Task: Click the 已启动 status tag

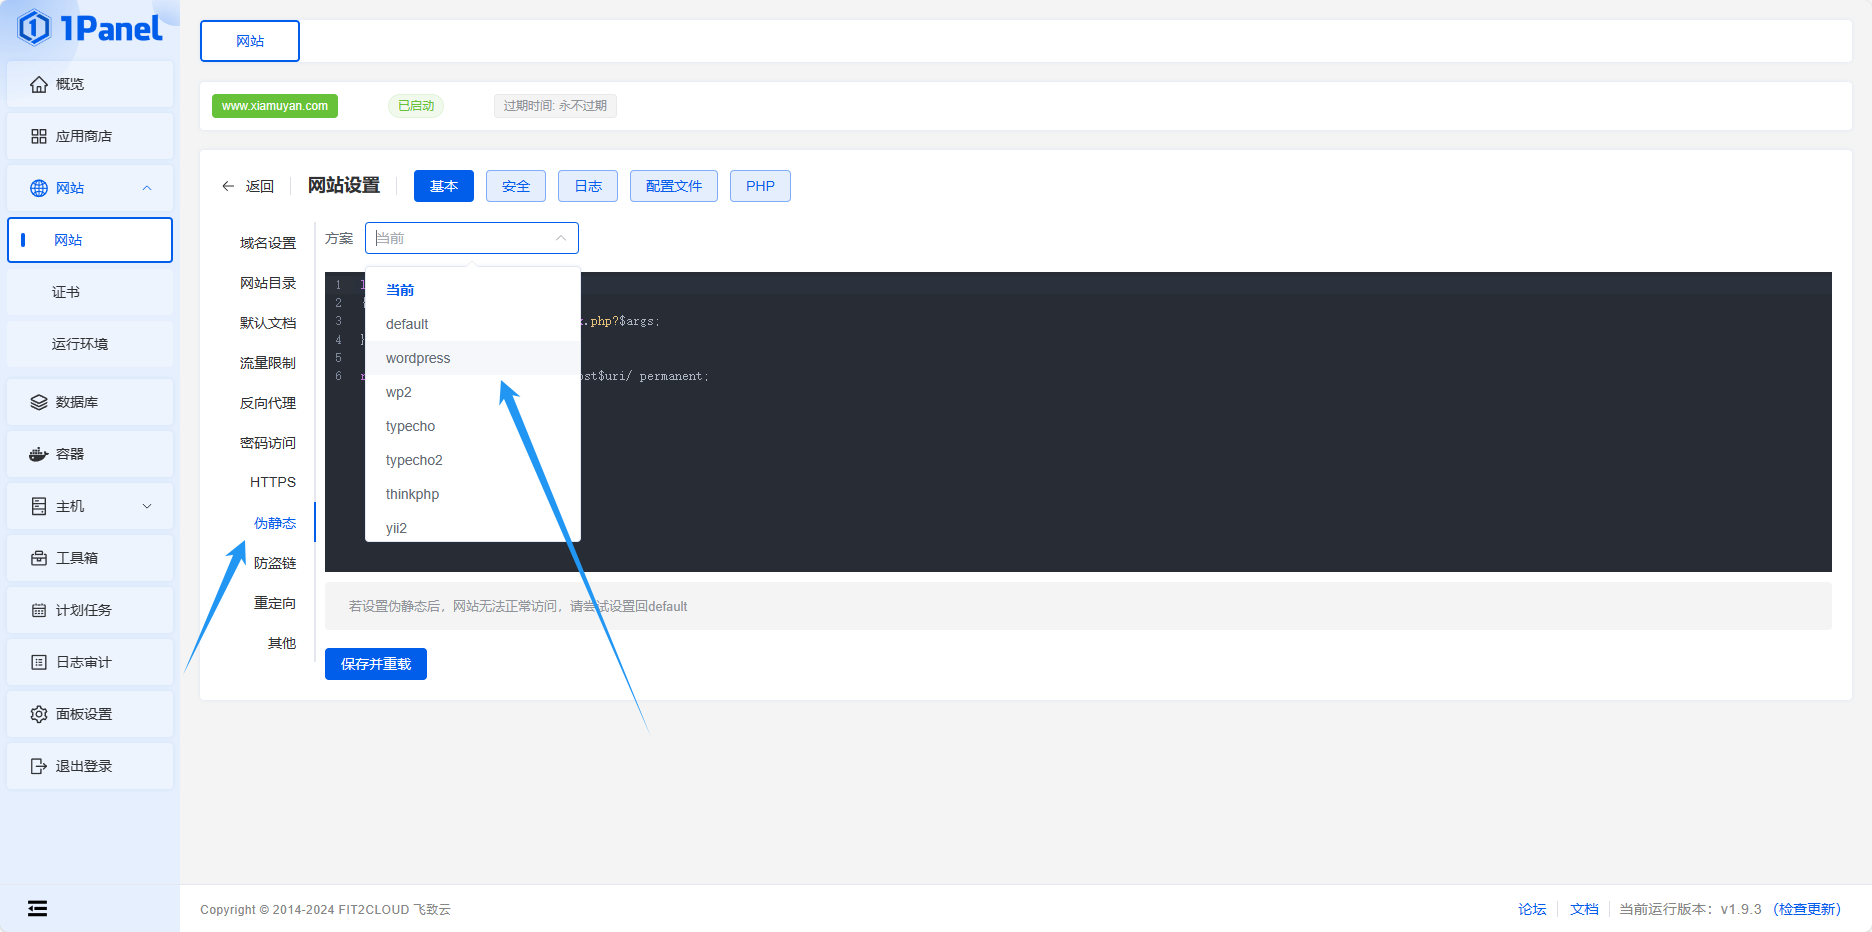Action: [x=416, y=106]
